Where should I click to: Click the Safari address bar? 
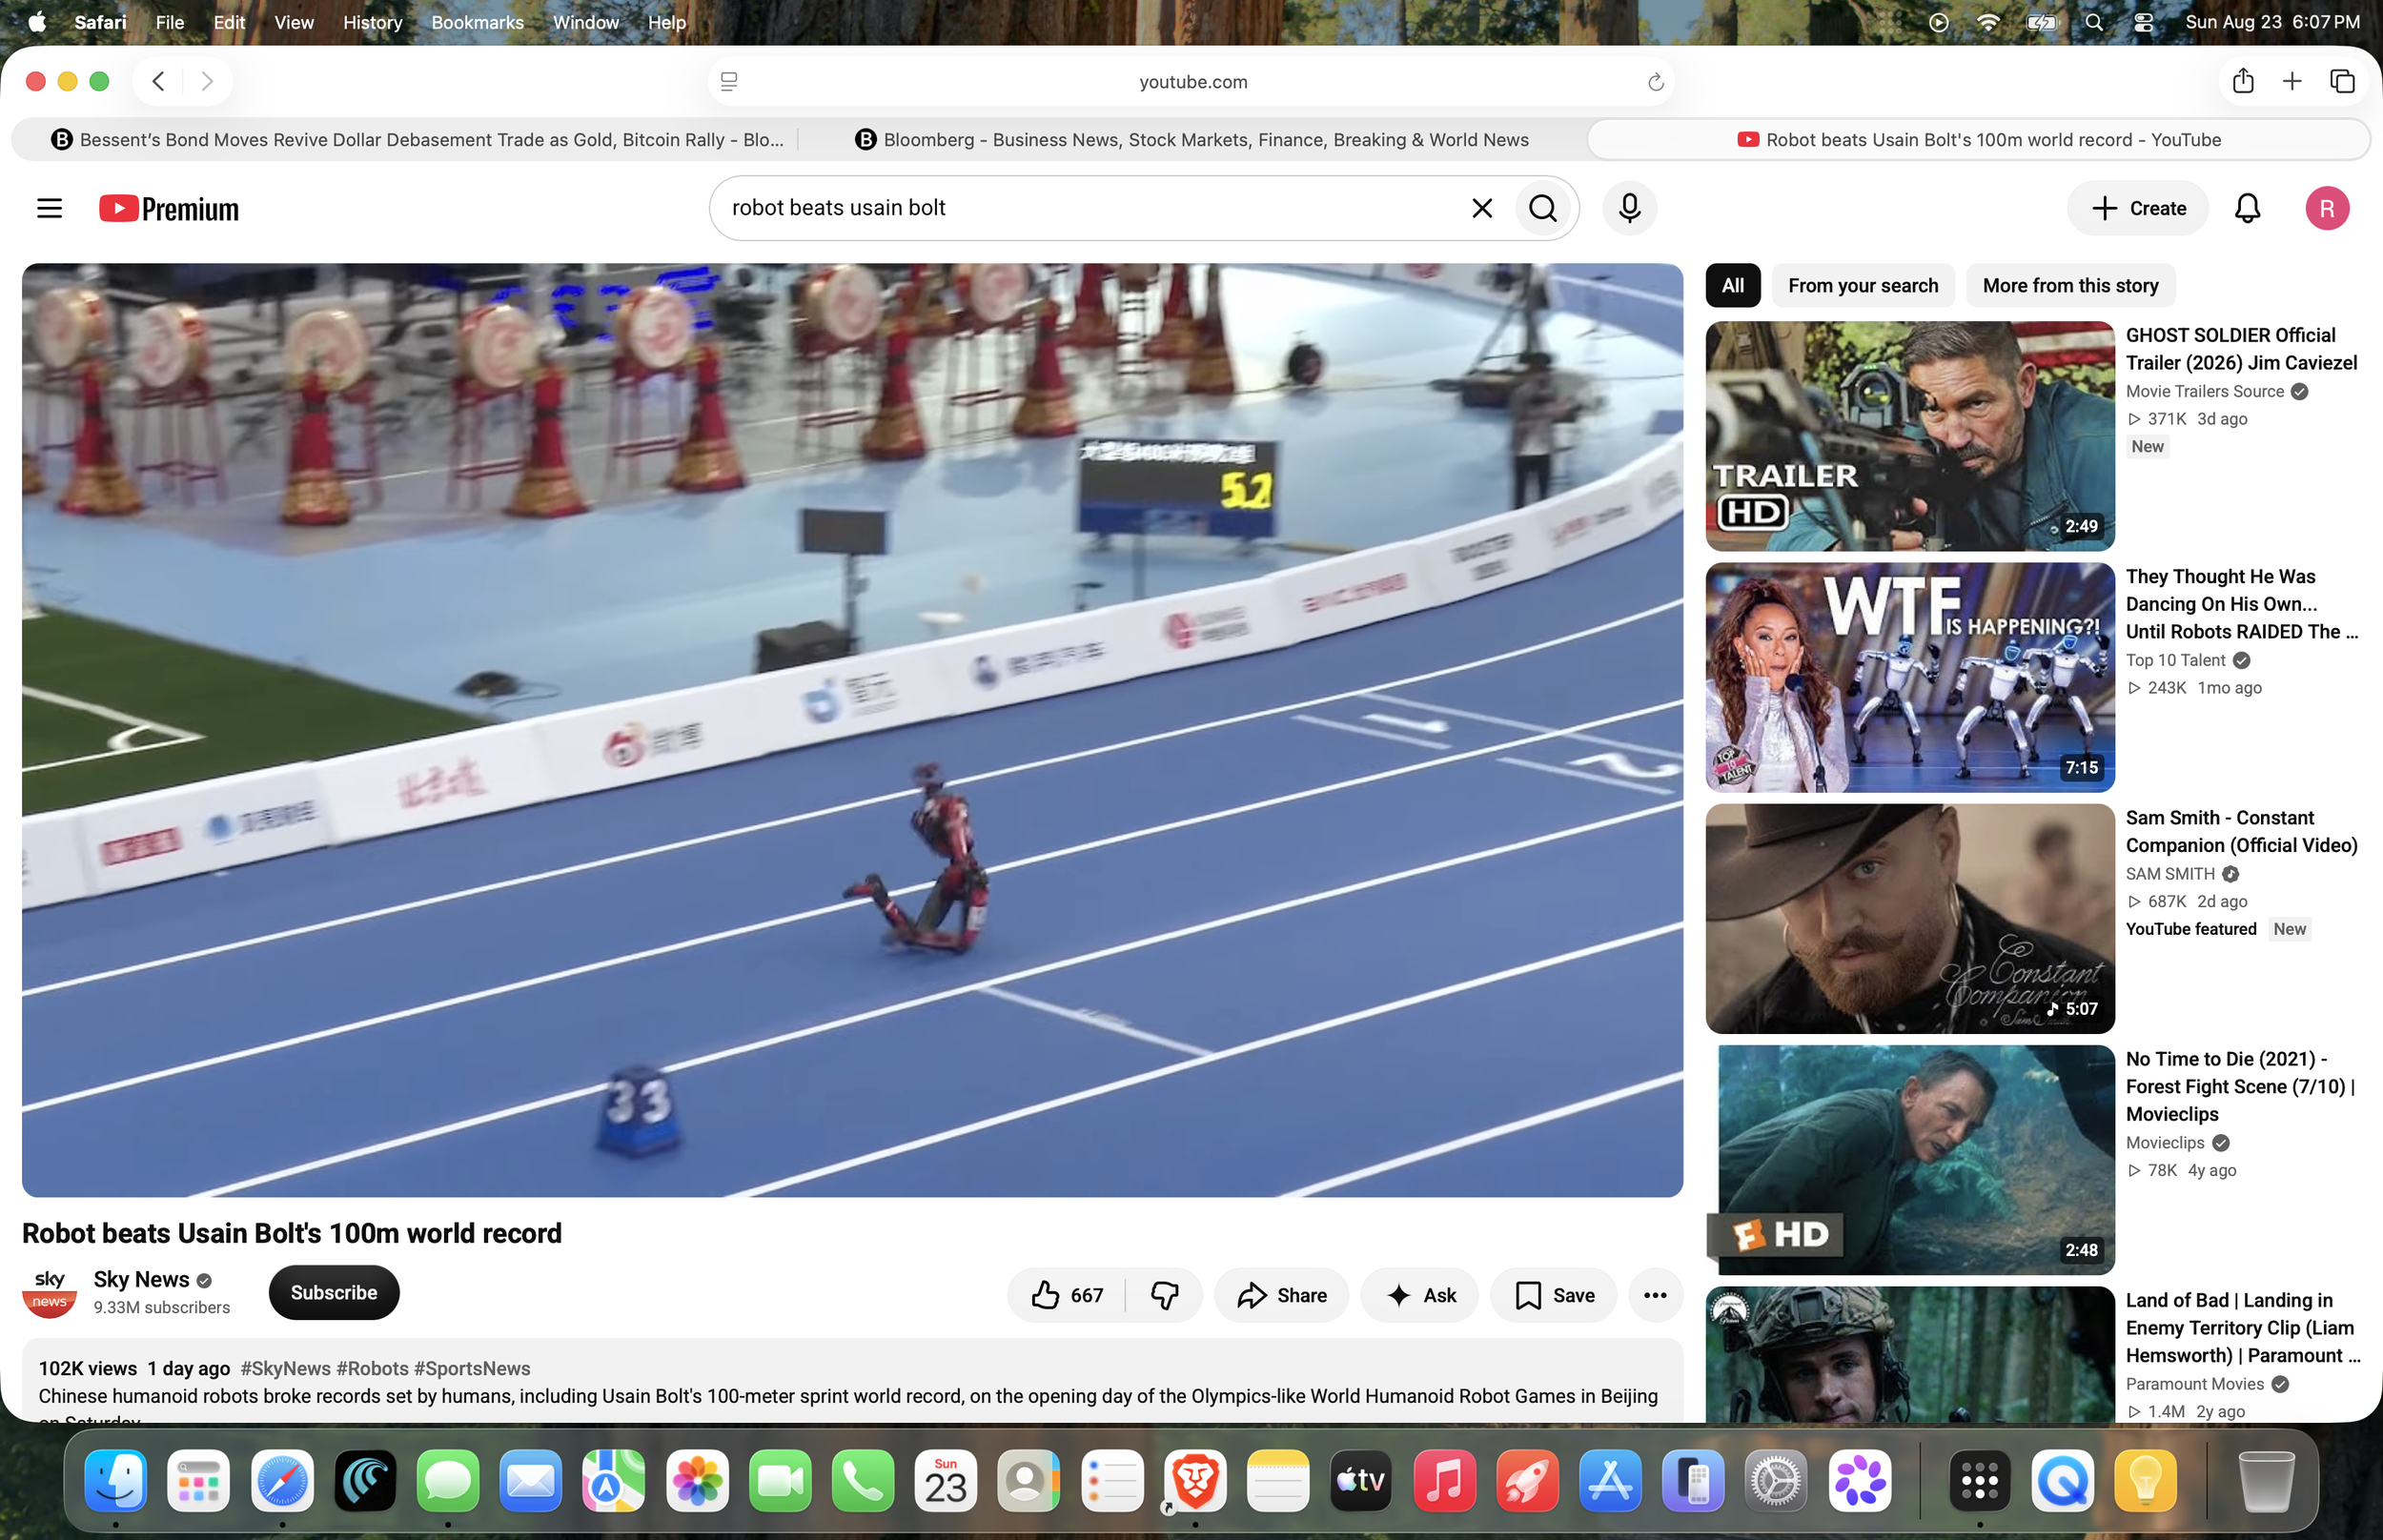(x=1192, y=82)
